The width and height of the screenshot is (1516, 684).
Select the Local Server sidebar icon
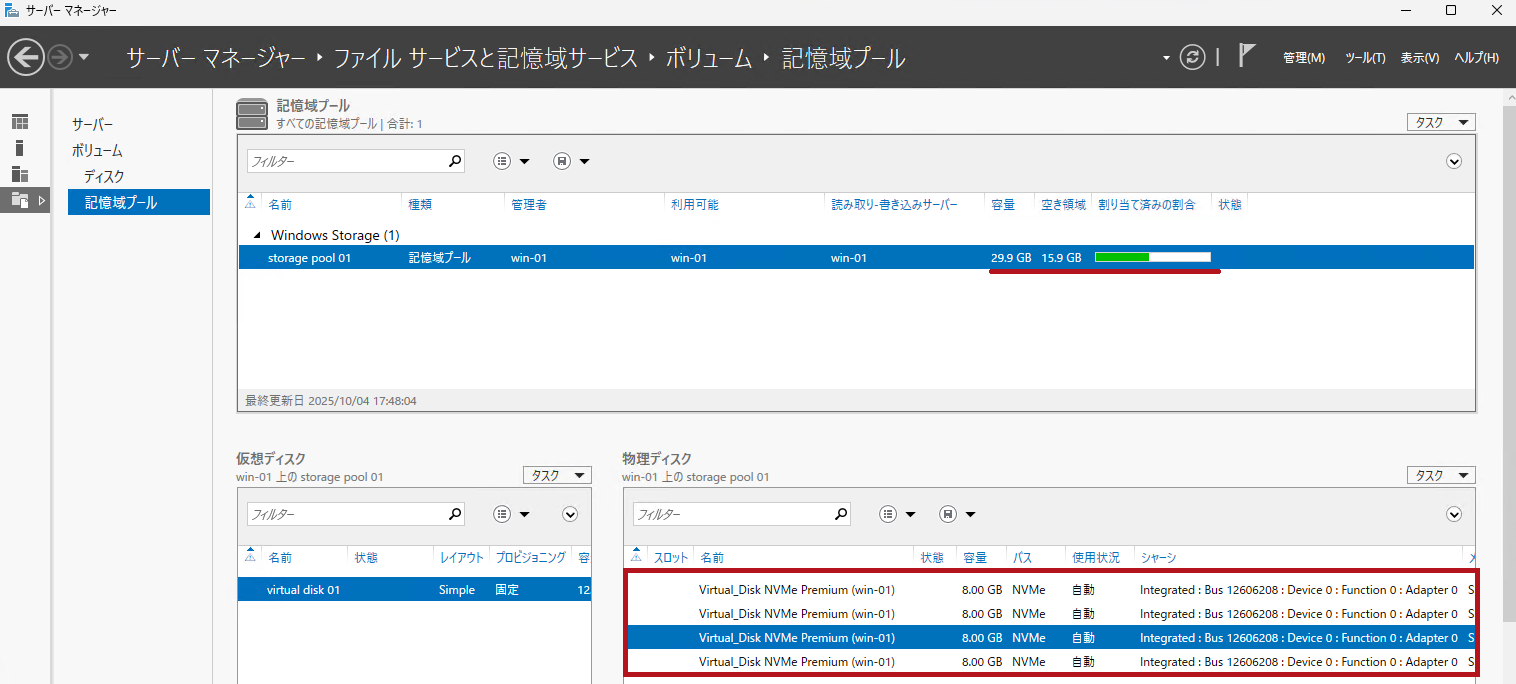pyautogui.click(x=20, y=148)
